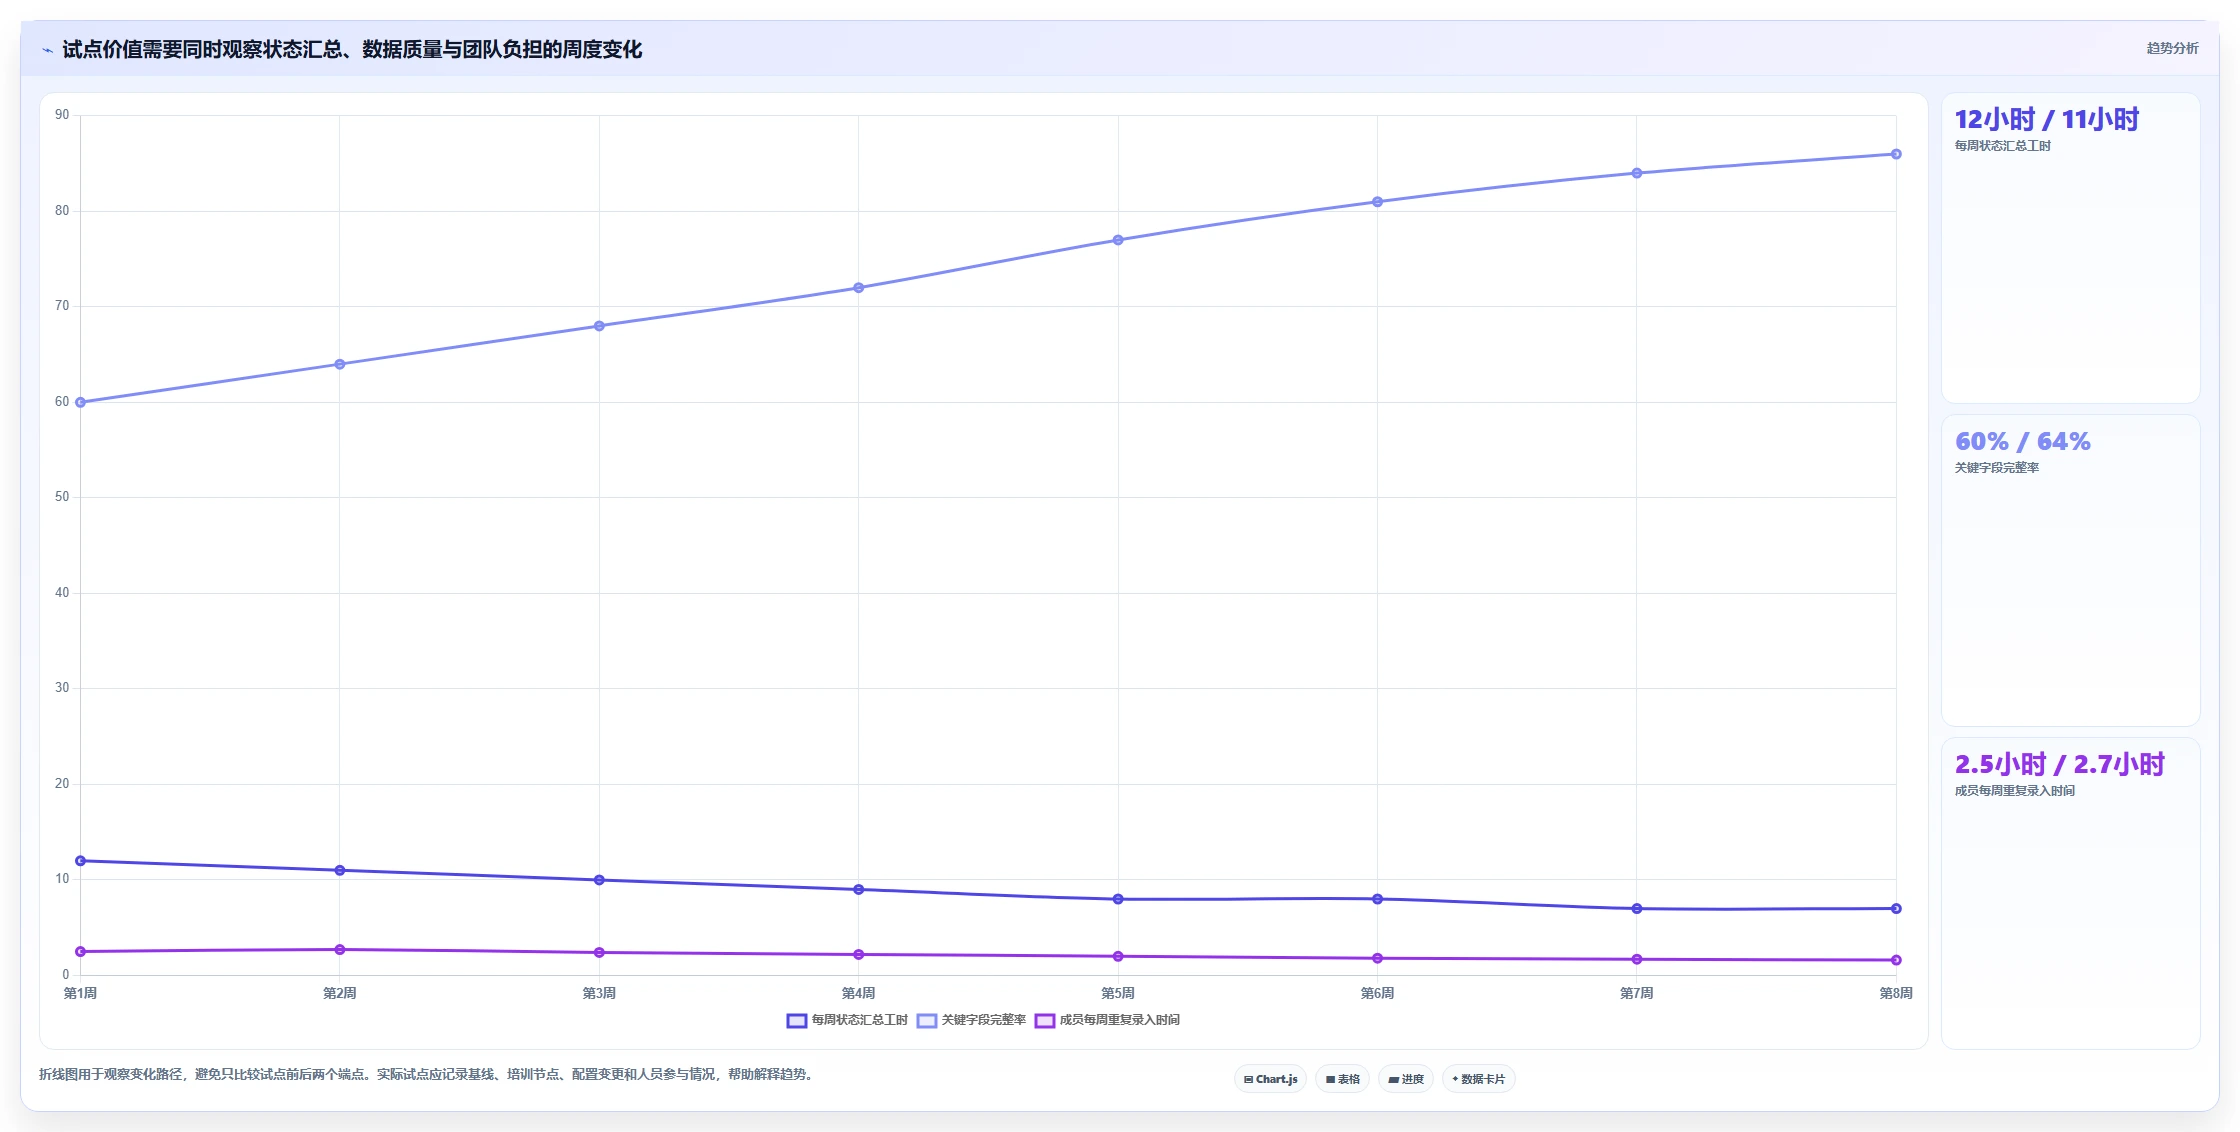The image size is (2240, 1132).
Task: Click the lightning icon beside the panel title
Action: (47, 50)
